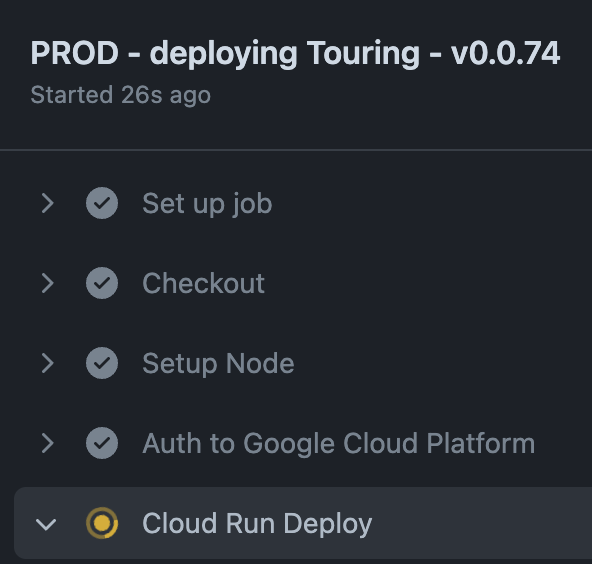Expand Auth to Google Cloud Platform chevron
The height and width of the screenshot is (564, 592).
click(x=48, y=443)
